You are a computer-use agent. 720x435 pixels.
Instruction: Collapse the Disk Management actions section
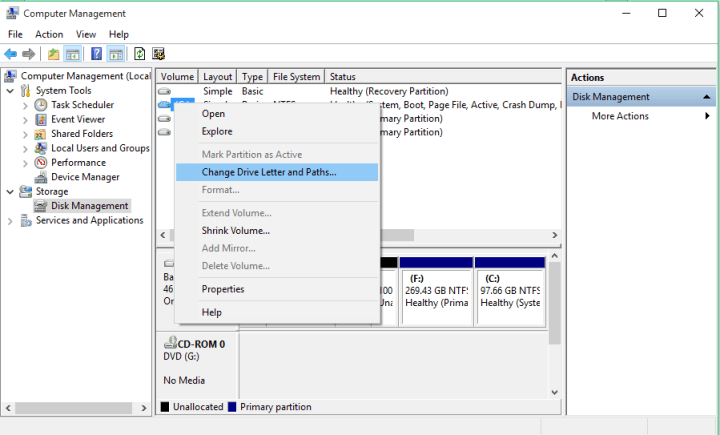(x=707, y=97)
